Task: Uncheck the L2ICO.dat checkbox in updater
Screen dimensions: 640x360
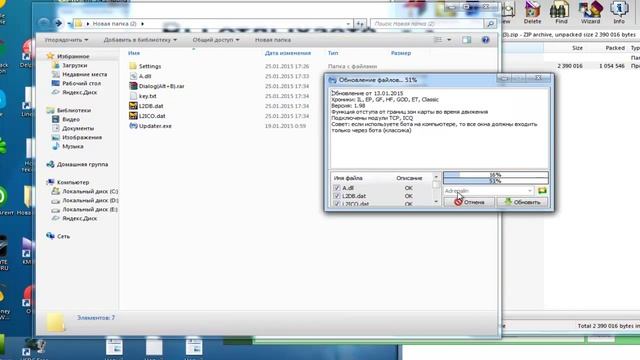Action: point(337,203)
